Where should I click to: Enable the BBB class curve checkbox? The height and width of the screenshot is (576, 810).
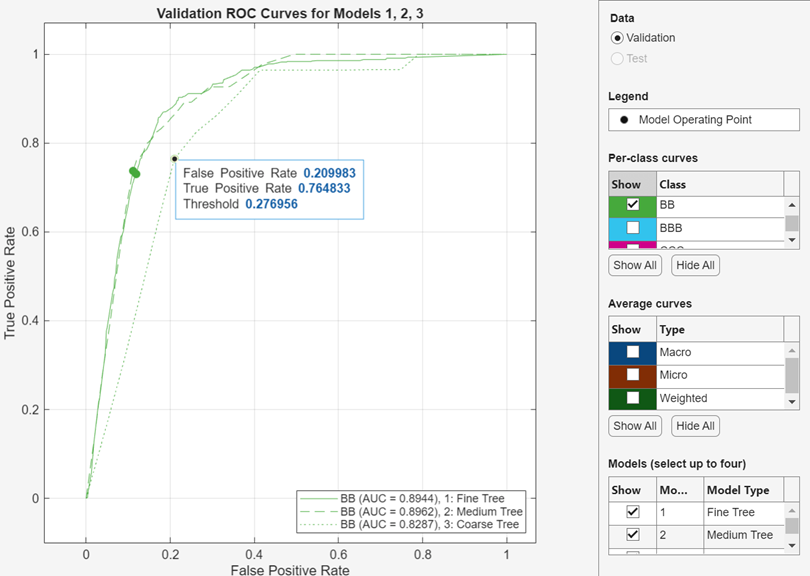(x=632, y=228)
